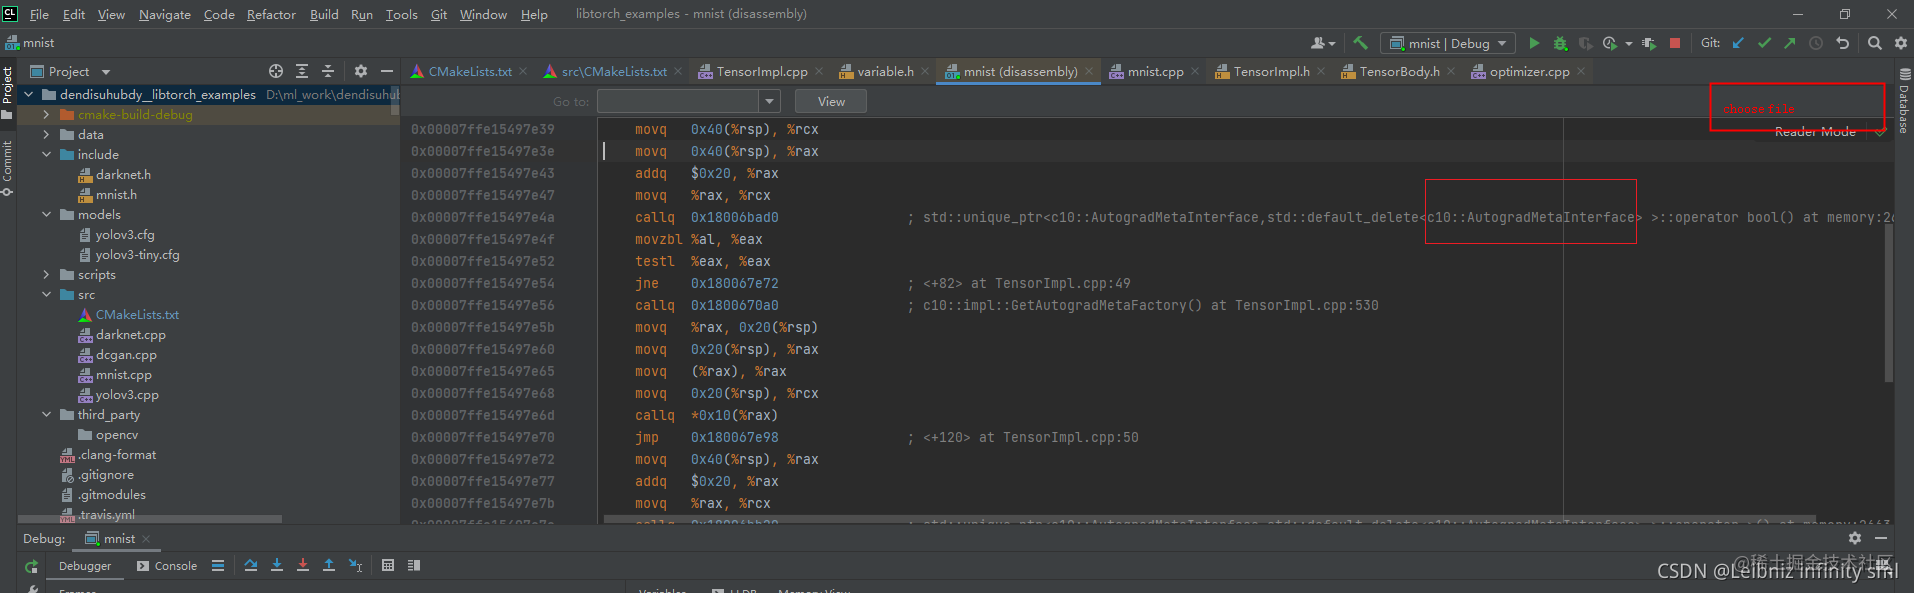This screenshot has height=593, width=1914.
Task: Click the View button beside Go to
Action: (831, 101)
